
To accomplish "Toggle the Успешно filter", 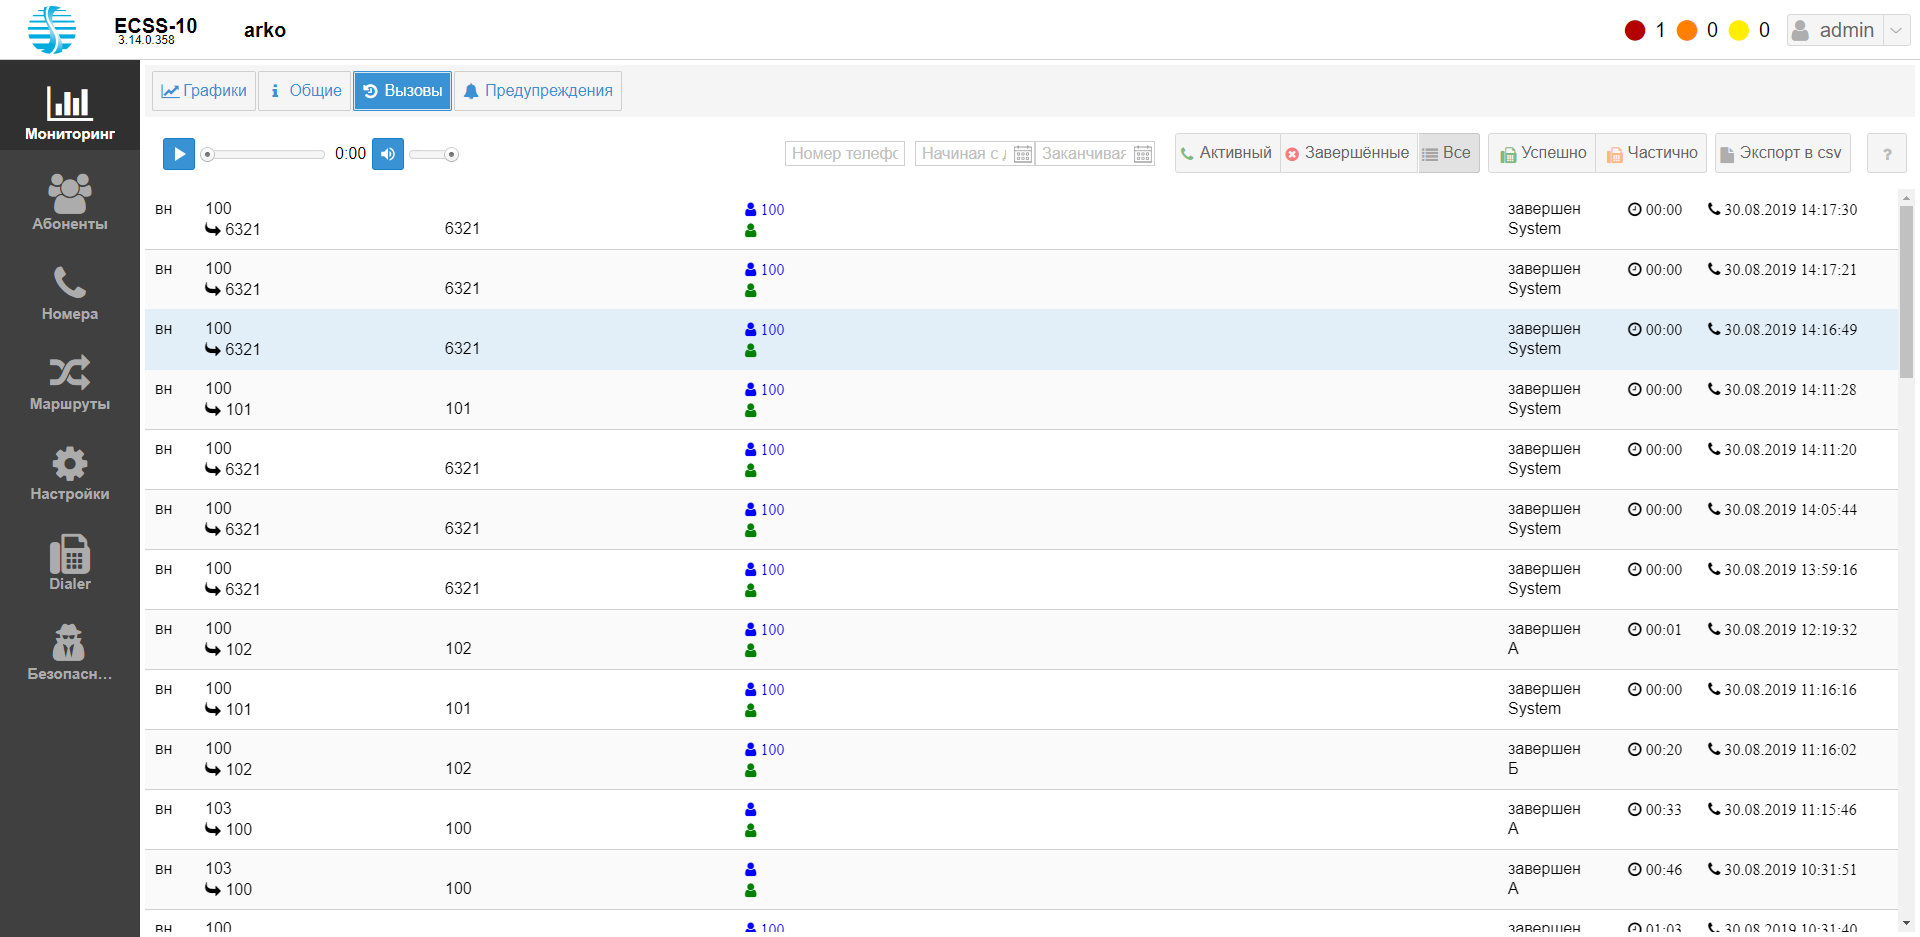I will coord(1542,153).
